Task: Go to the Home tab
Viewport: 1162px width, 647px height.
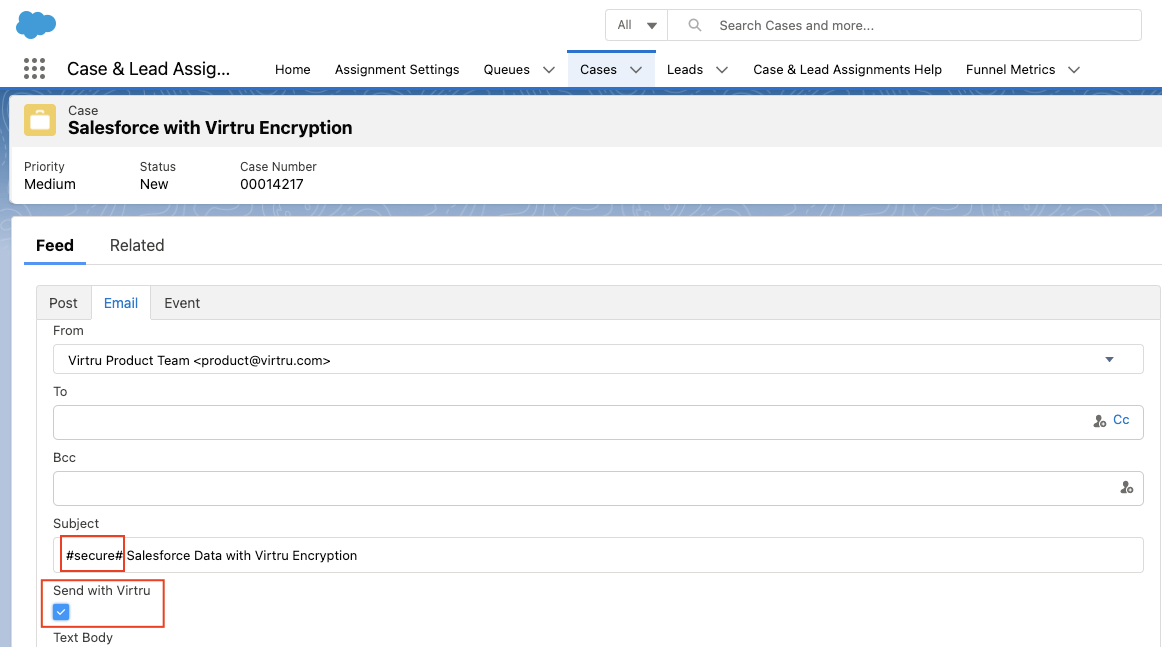Action: click(293, 70)
